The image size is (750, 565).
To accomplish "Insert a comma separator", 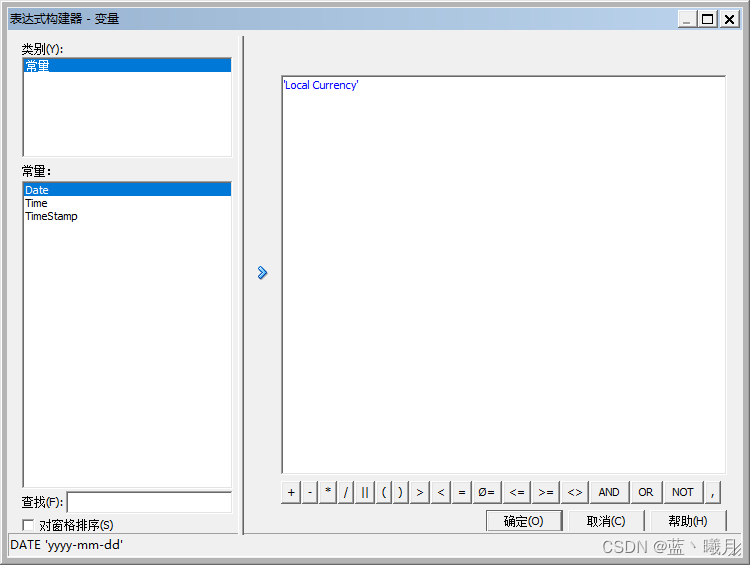I will click(713, 492).
